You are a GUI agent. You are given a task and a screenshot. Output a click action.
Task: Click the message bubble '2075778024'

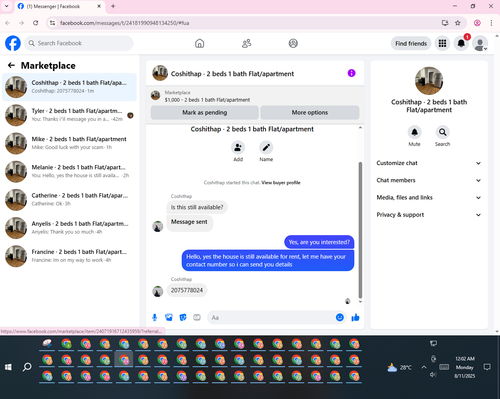[187, 290]
